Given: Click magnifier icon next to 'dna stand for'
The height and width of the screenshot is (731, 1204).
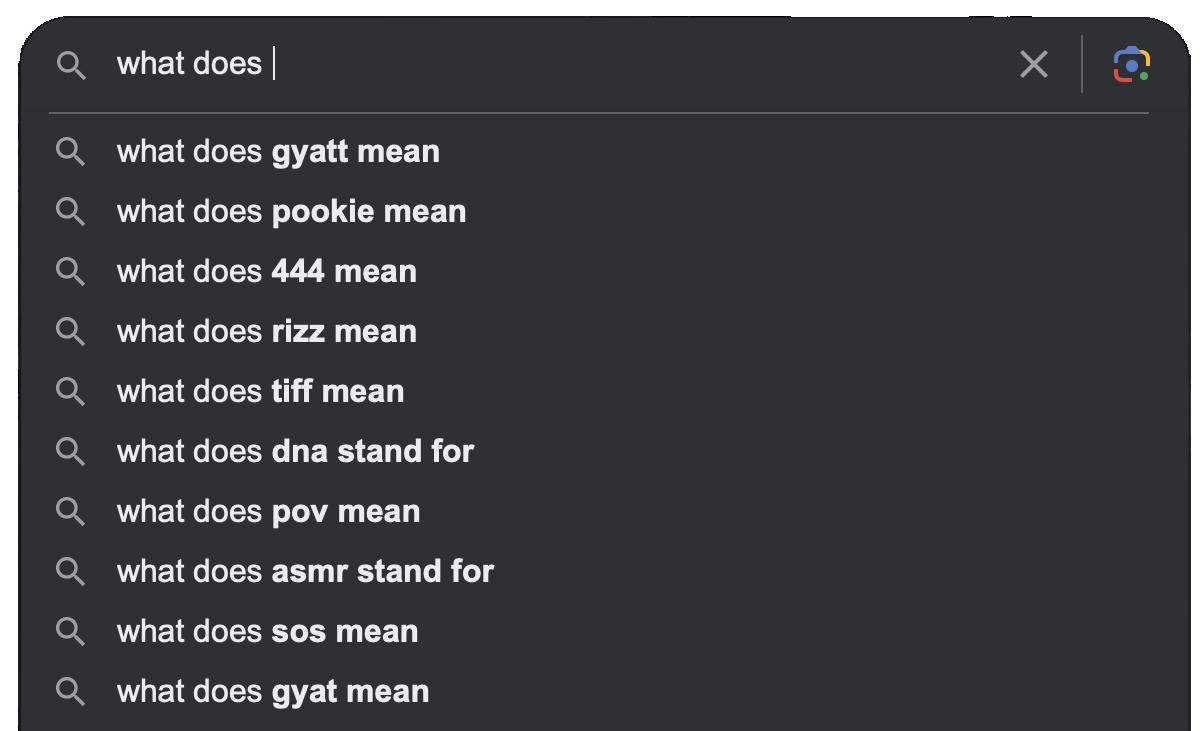Looking at the screenshot, I should [x=70, y=452].
